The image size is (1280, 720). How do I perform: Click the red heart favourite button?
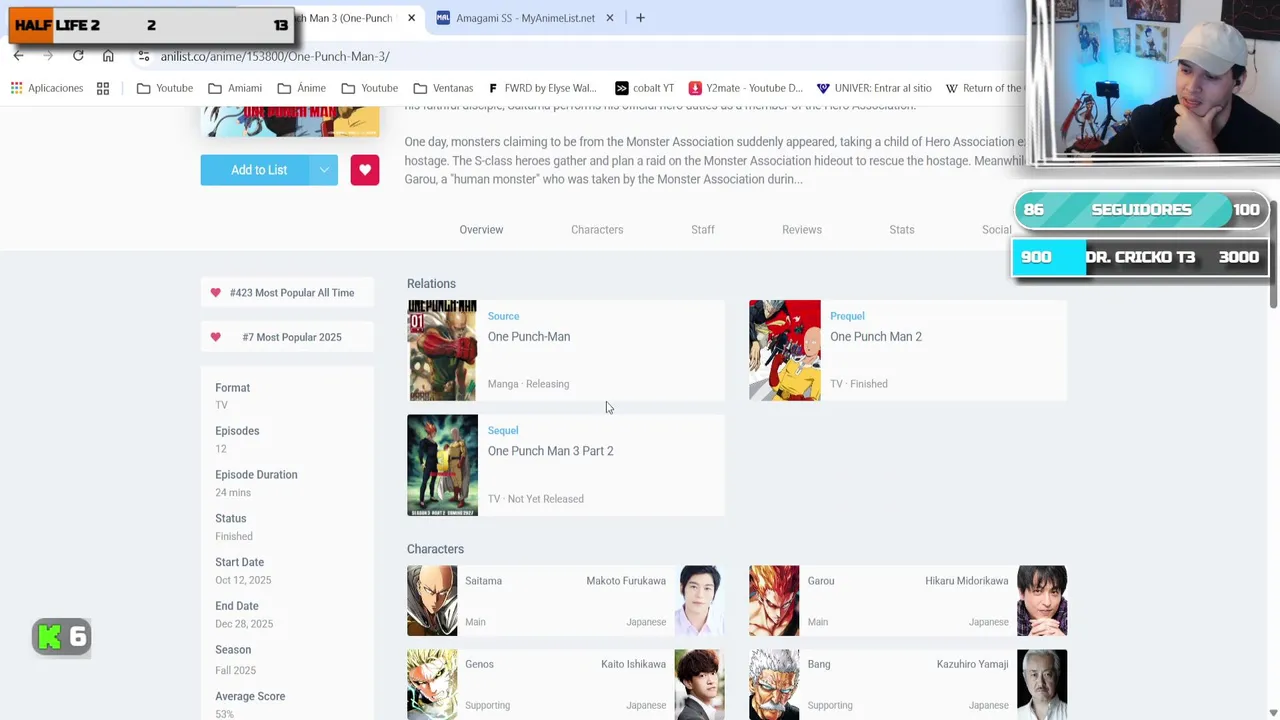click(365, 170)
